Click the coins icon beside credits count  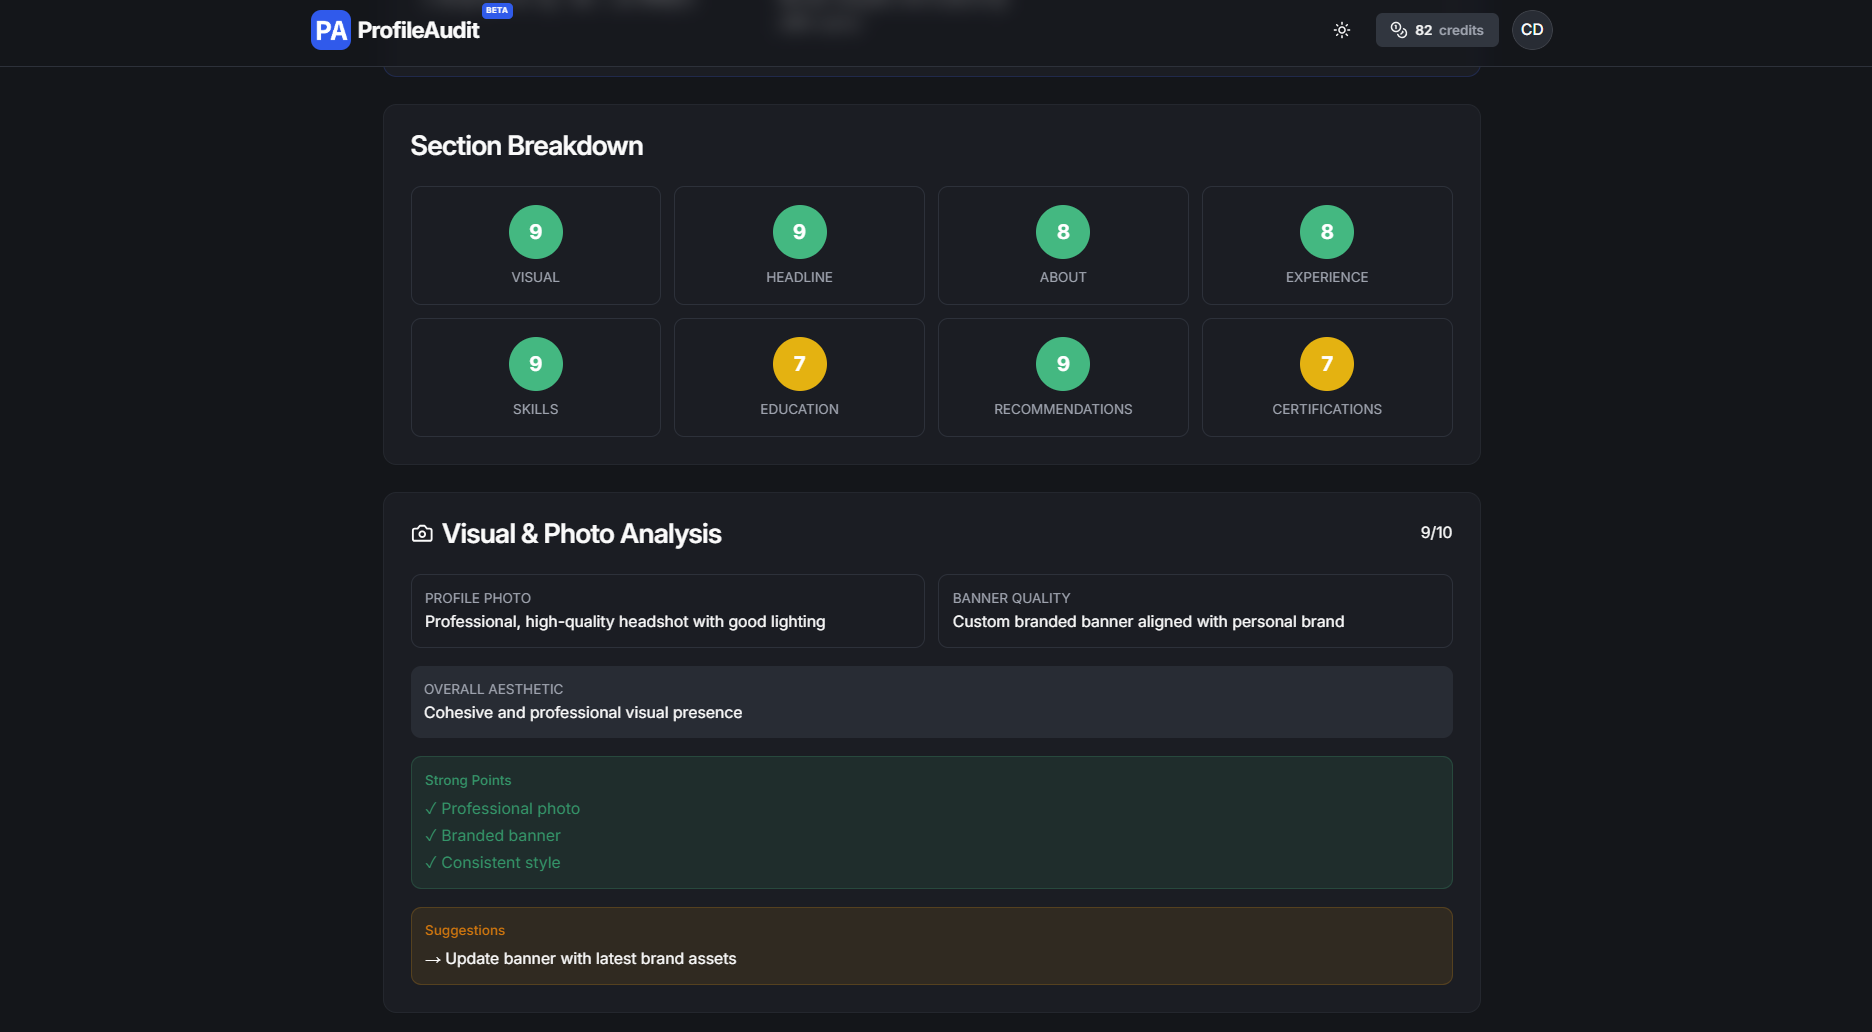(x=1397, y=30)
